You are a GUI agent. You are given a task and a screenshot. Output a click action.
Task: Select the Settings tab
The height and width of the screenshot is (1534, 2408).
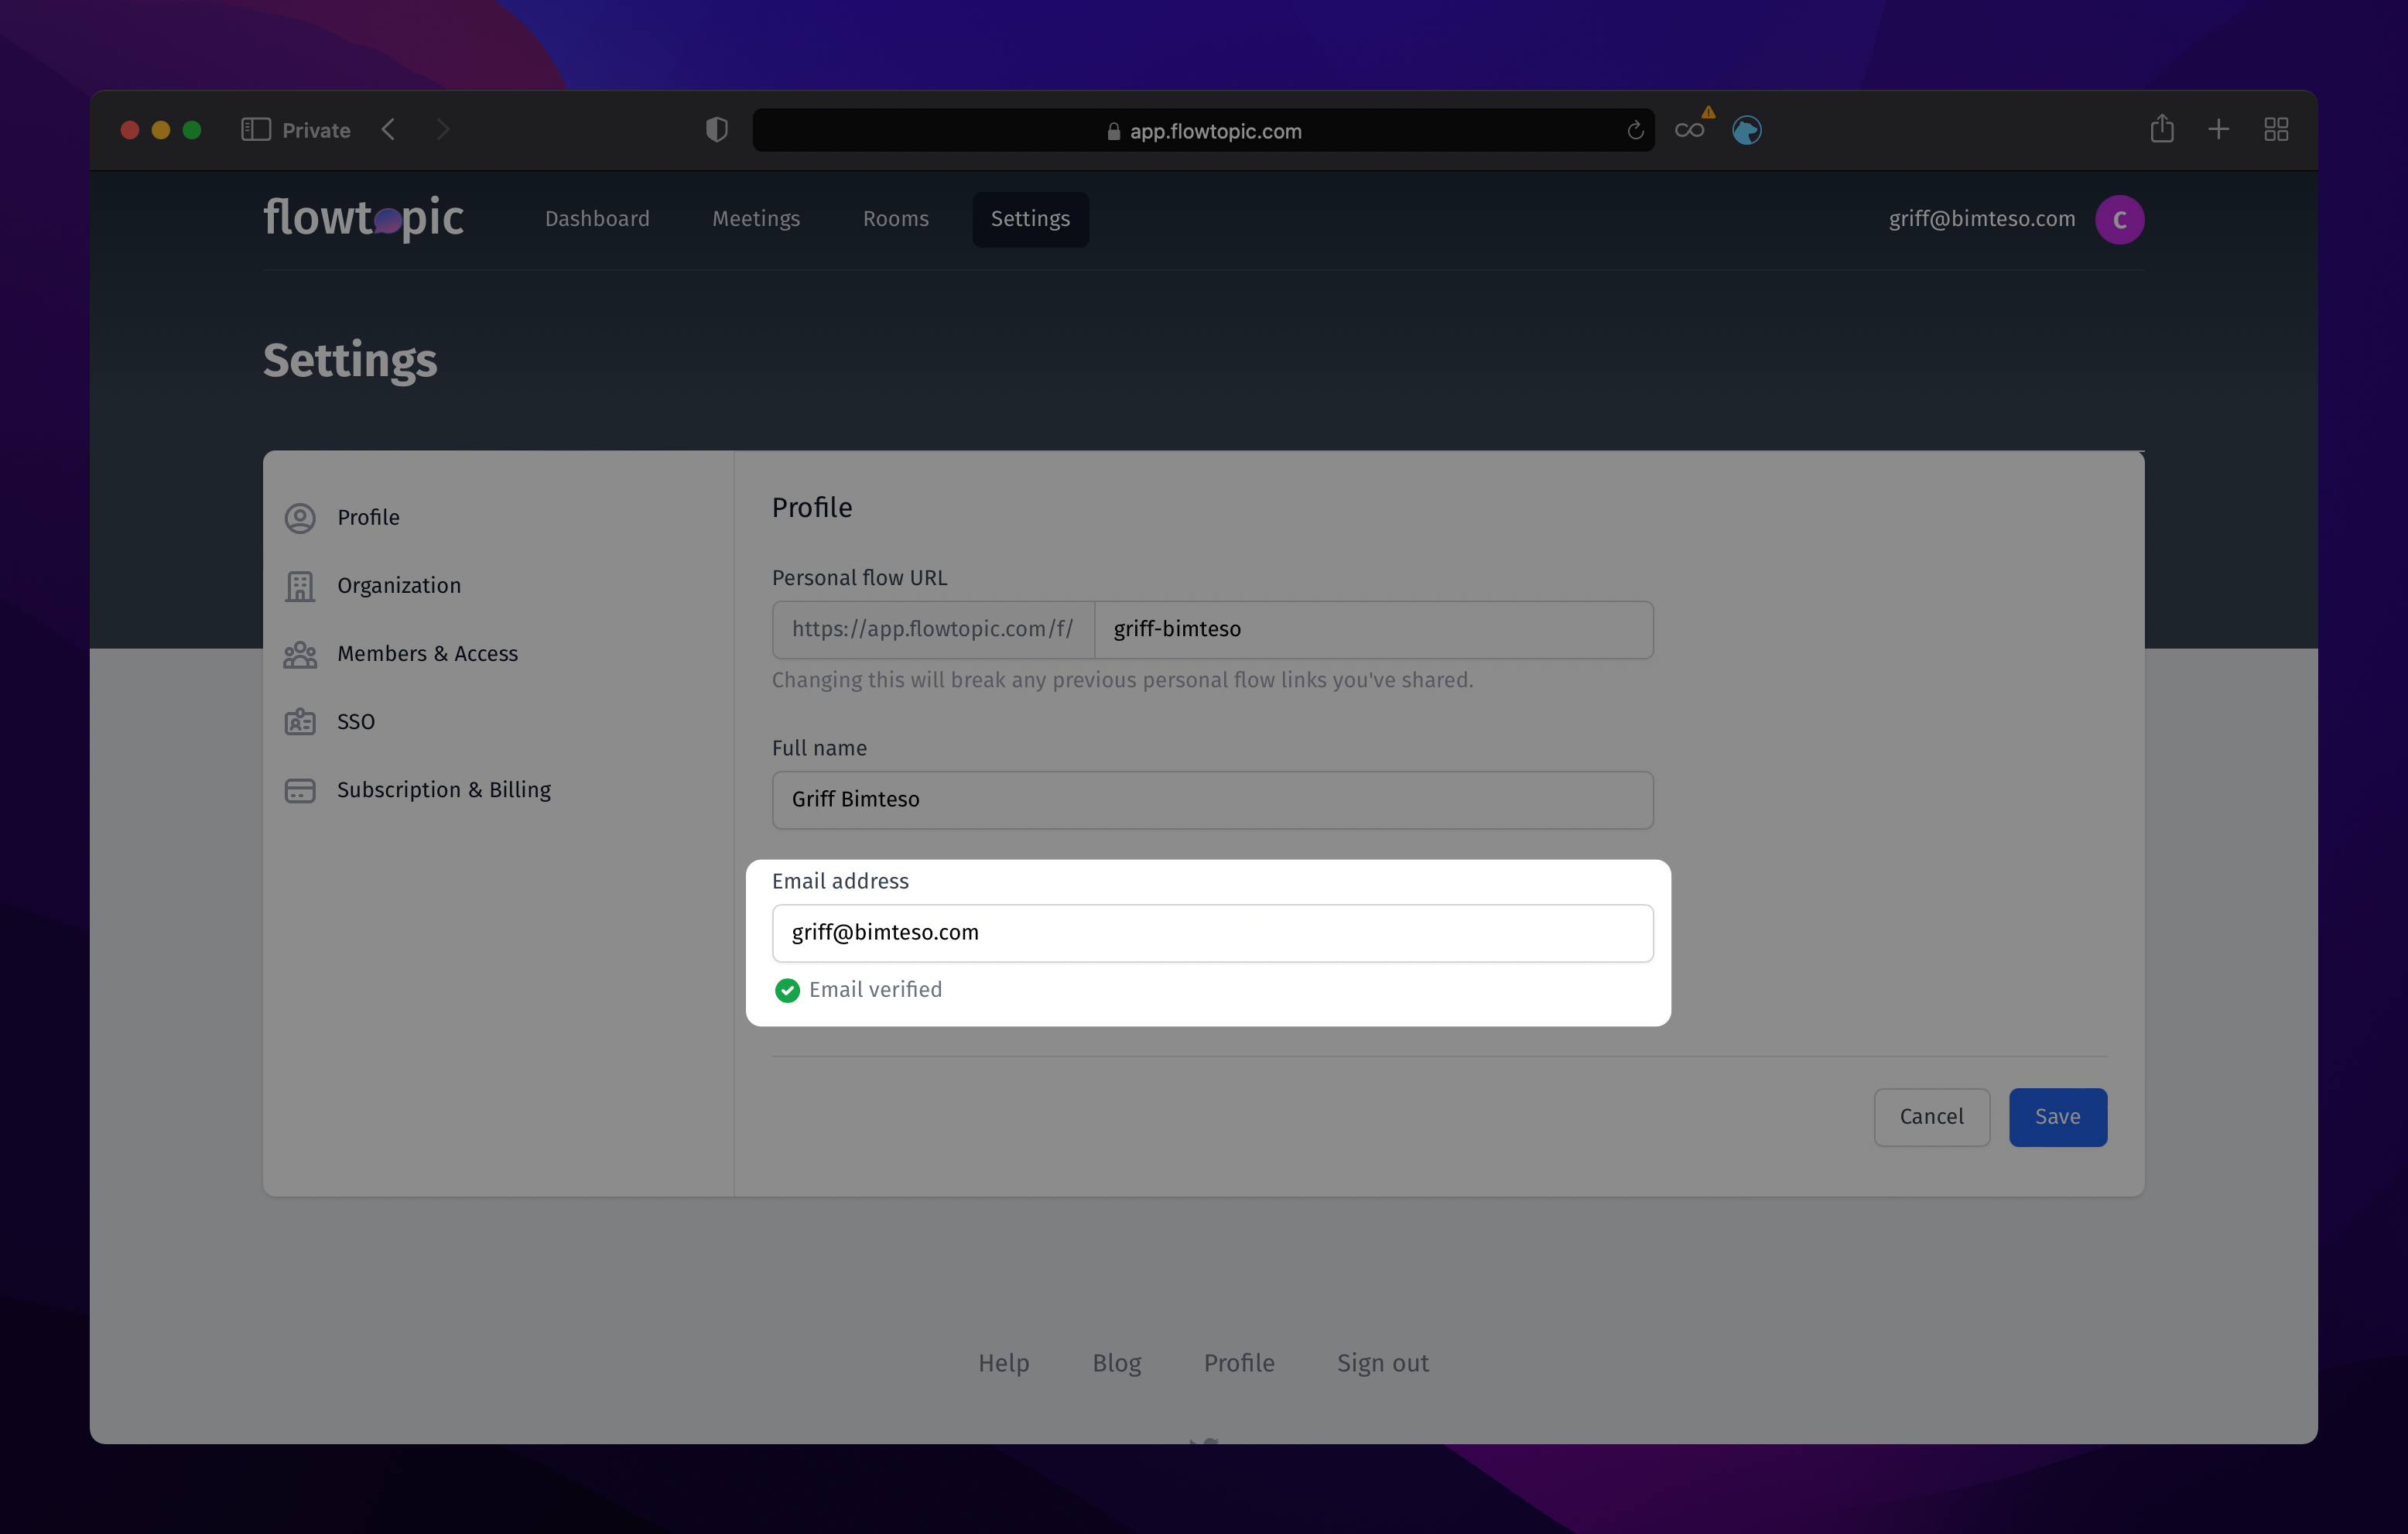(1030, 219)
